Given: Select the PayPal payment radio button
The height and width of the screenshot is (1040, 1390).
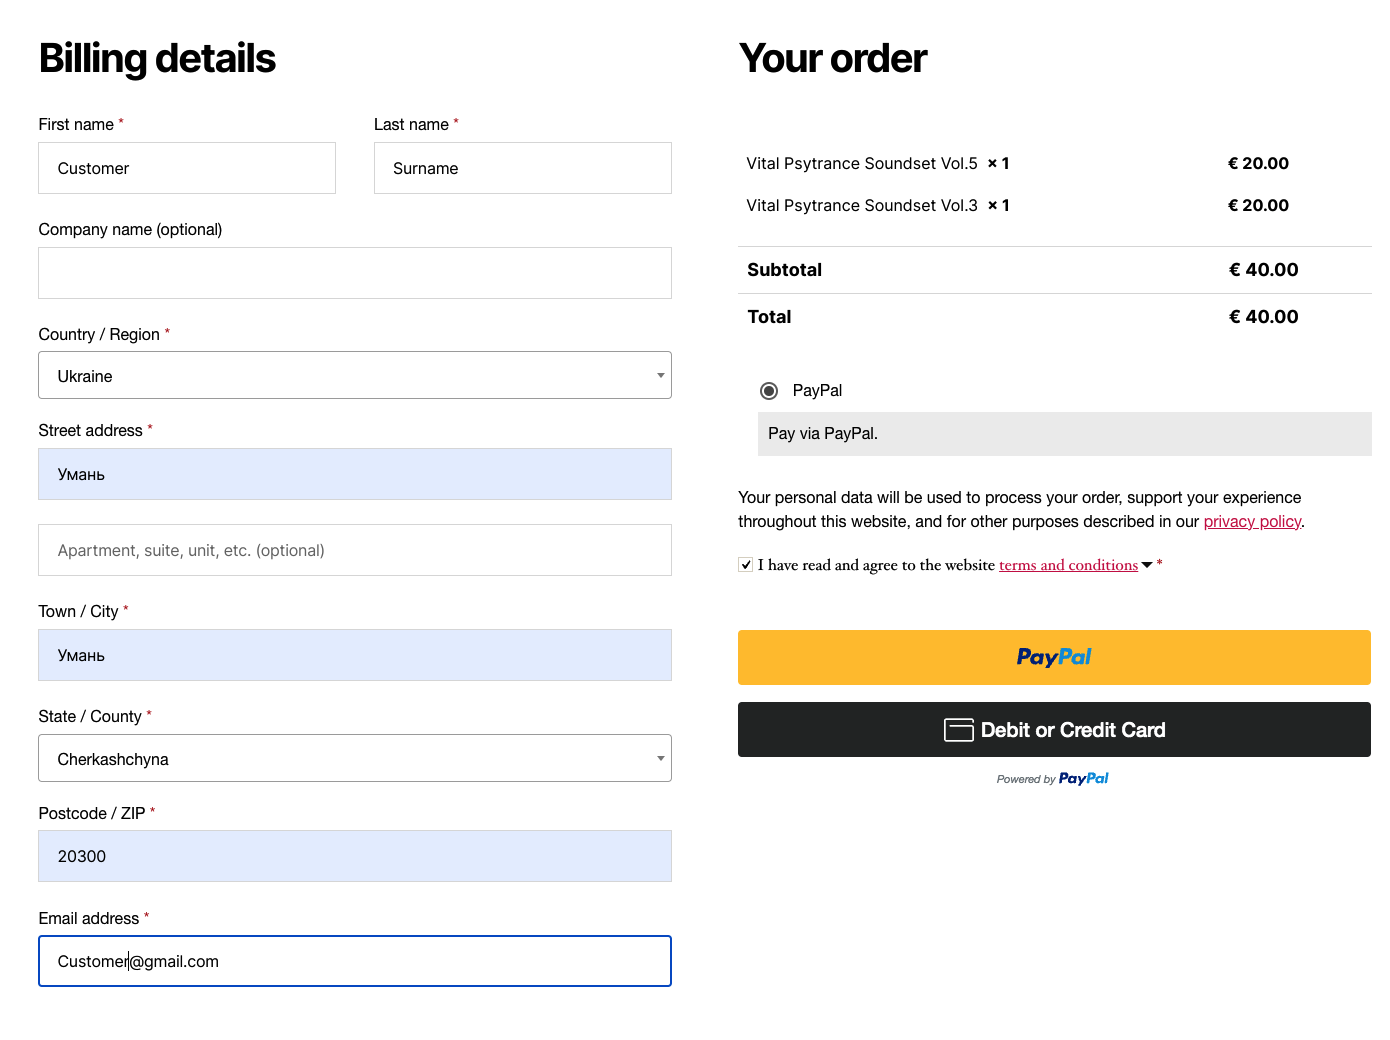Looking at the screenshot, I should (769, 390).
